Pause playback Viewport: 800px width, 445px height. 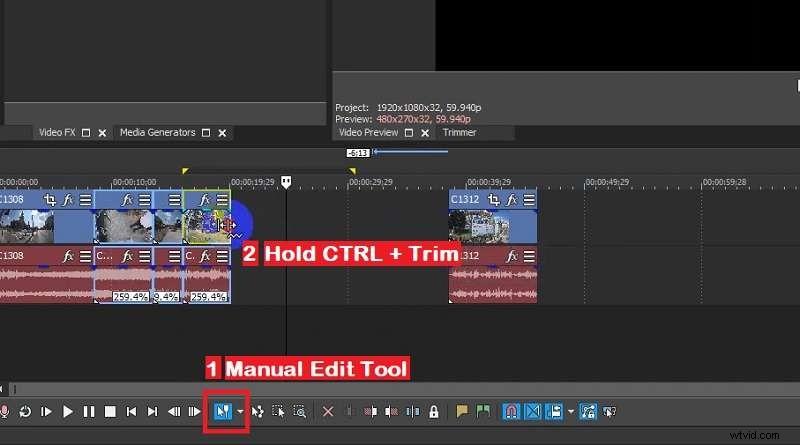tap(89, 411)
